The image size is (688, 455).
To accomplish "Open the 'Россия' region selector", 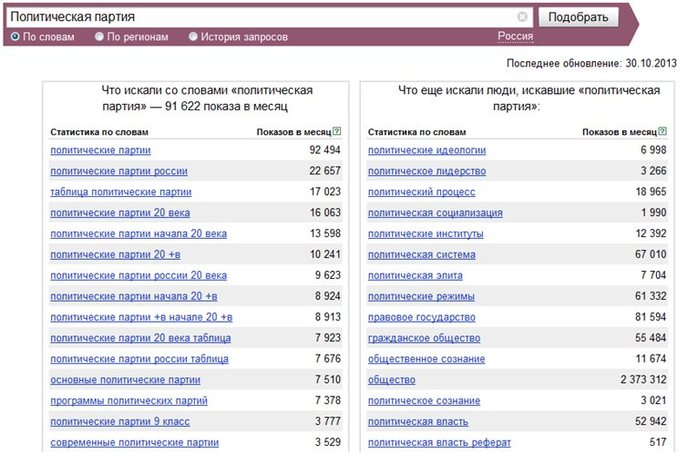I will [515, 36].
